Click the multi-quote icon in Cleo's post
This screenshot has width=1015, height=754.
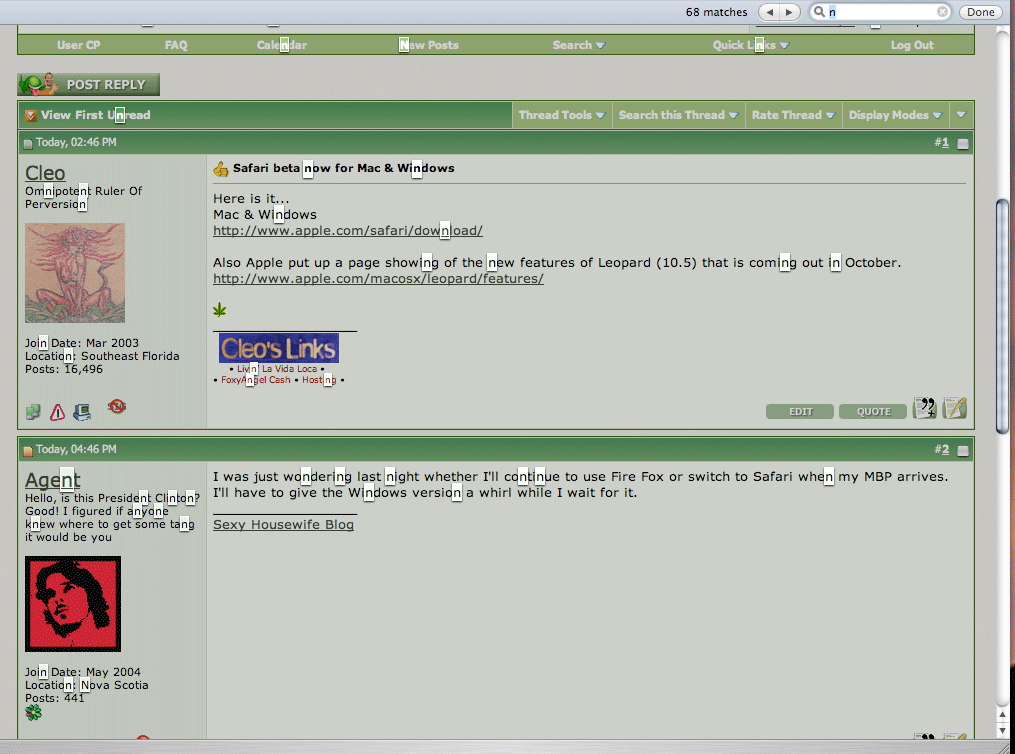pyautogui.click(x=925, y=408)
